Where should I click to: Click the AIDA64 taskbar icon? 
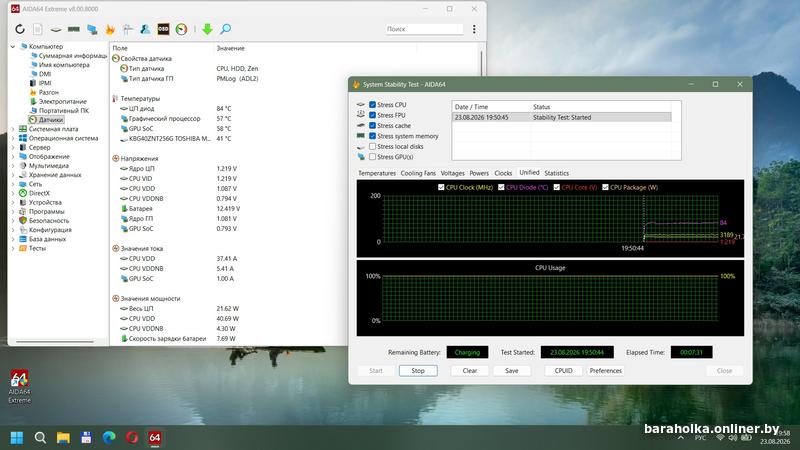[x=155, y=437]
